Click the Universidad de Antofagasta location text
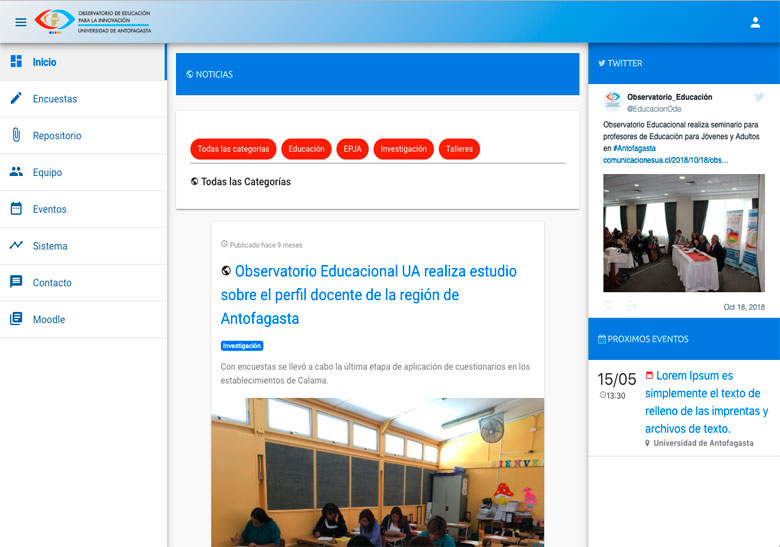The width and height of the screenshot is (780, 547). click(703, 443)
